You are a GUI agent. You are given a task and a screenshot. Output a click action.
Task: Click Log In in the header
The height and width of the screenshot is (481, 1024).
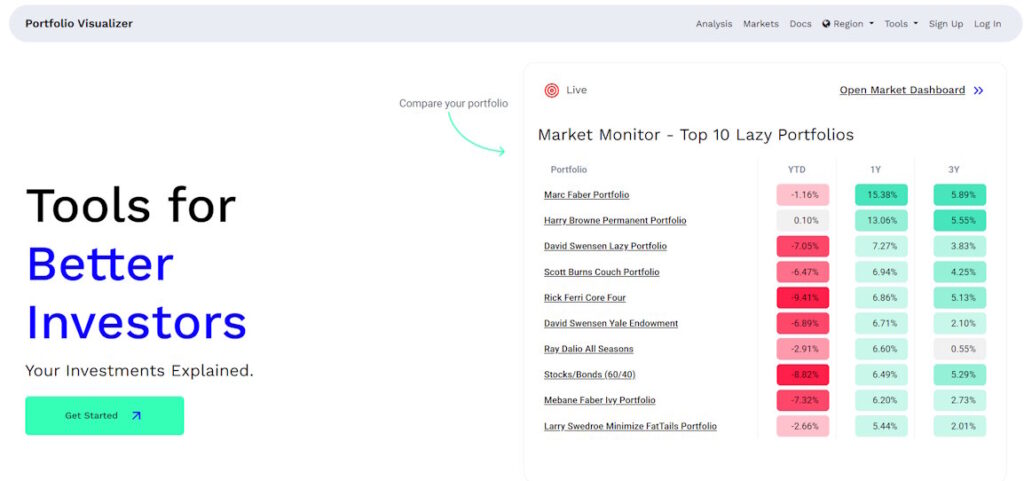coord(987,24)
